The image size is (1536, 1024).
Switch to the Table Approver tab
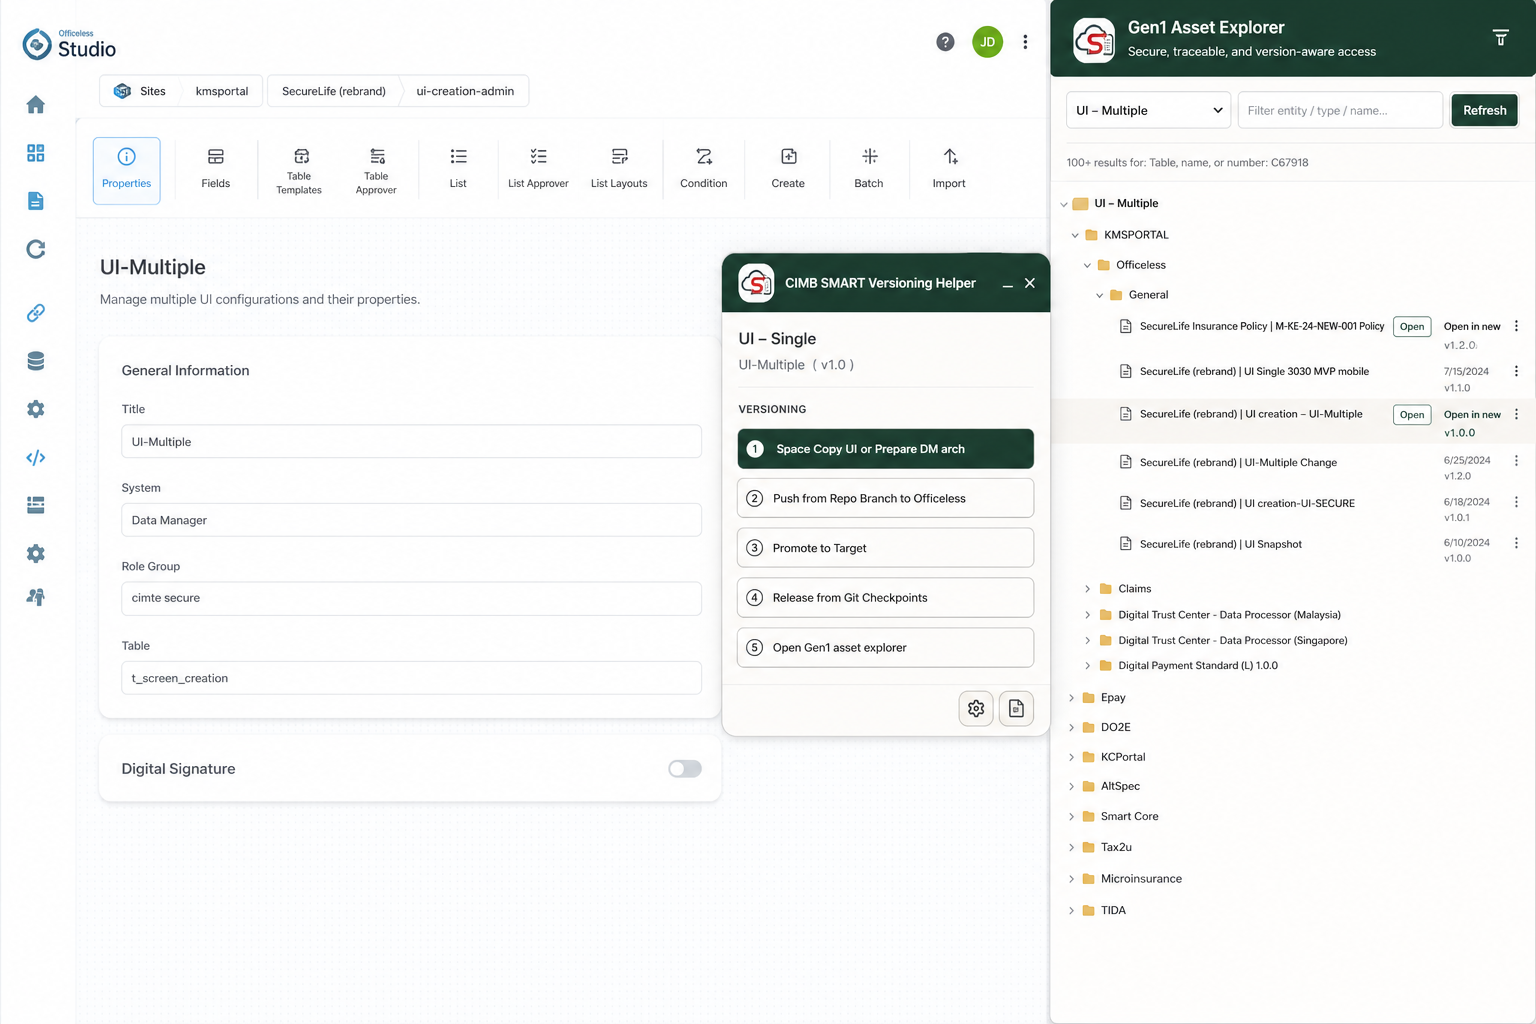[x=376, y=170]
